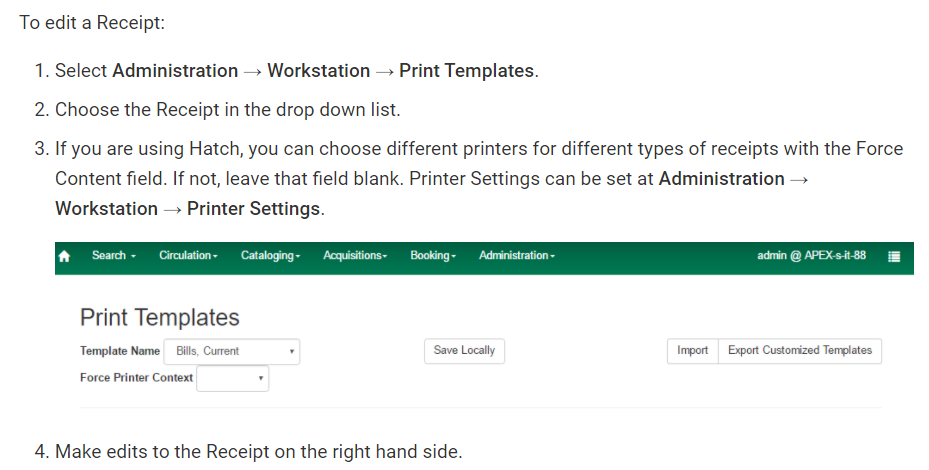Click the Template Name field label
This screenshot has width=929, height=470.
[x=120, y=351]
